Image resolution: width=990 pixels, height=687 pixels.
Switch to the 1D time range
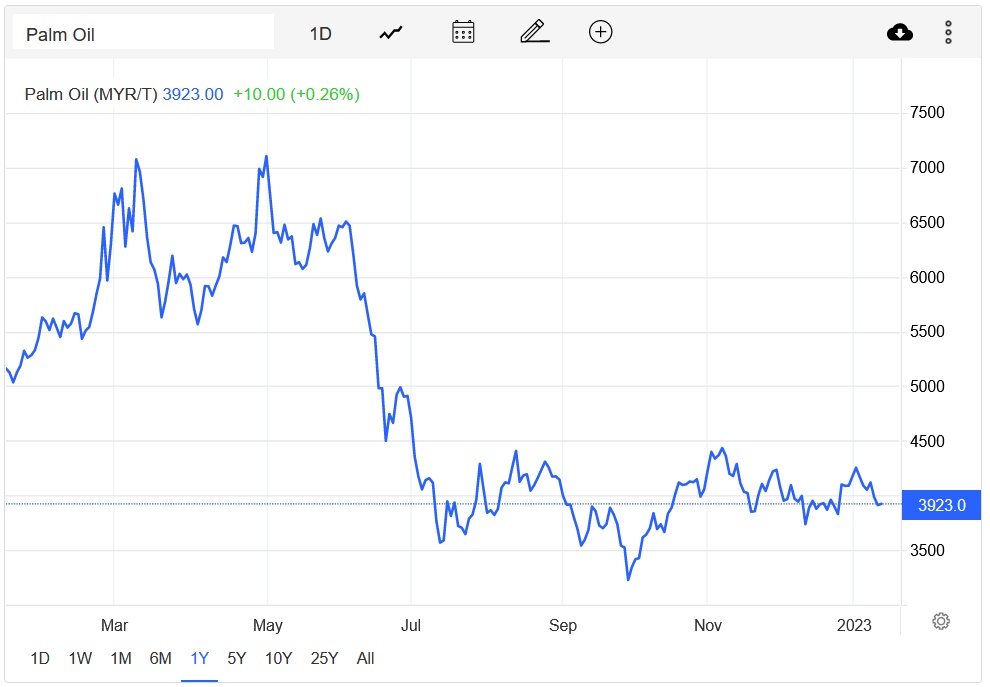click(40, 658)
